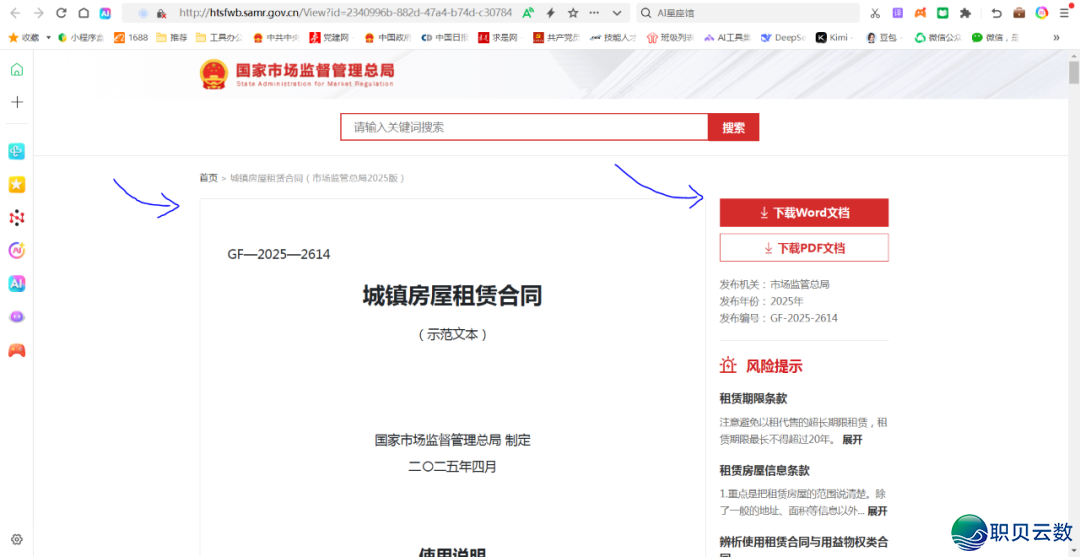Open the 技能人才 bookmark
Image resolution: width=1080 pixels, height=557 pixels.
pos(613,37)
